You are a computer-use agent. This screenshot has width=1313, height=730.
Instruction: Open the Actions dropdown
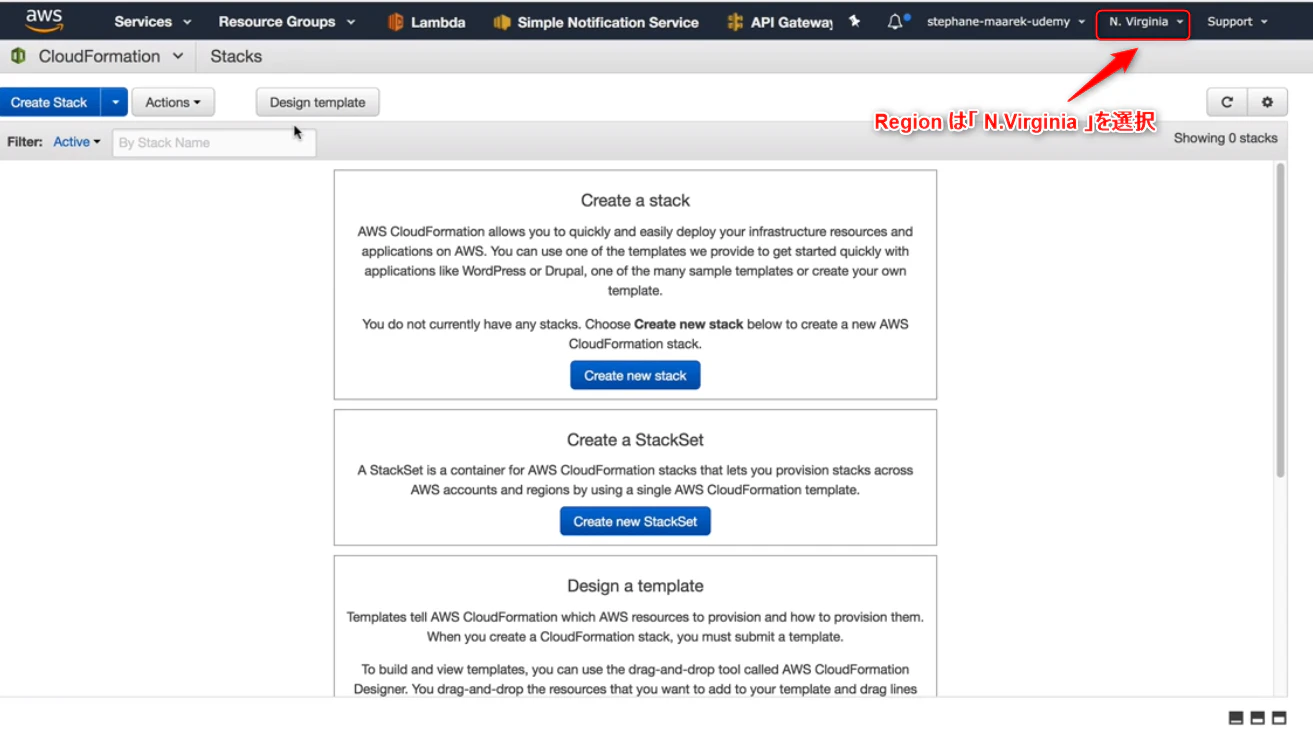click(x=173, y=102)
